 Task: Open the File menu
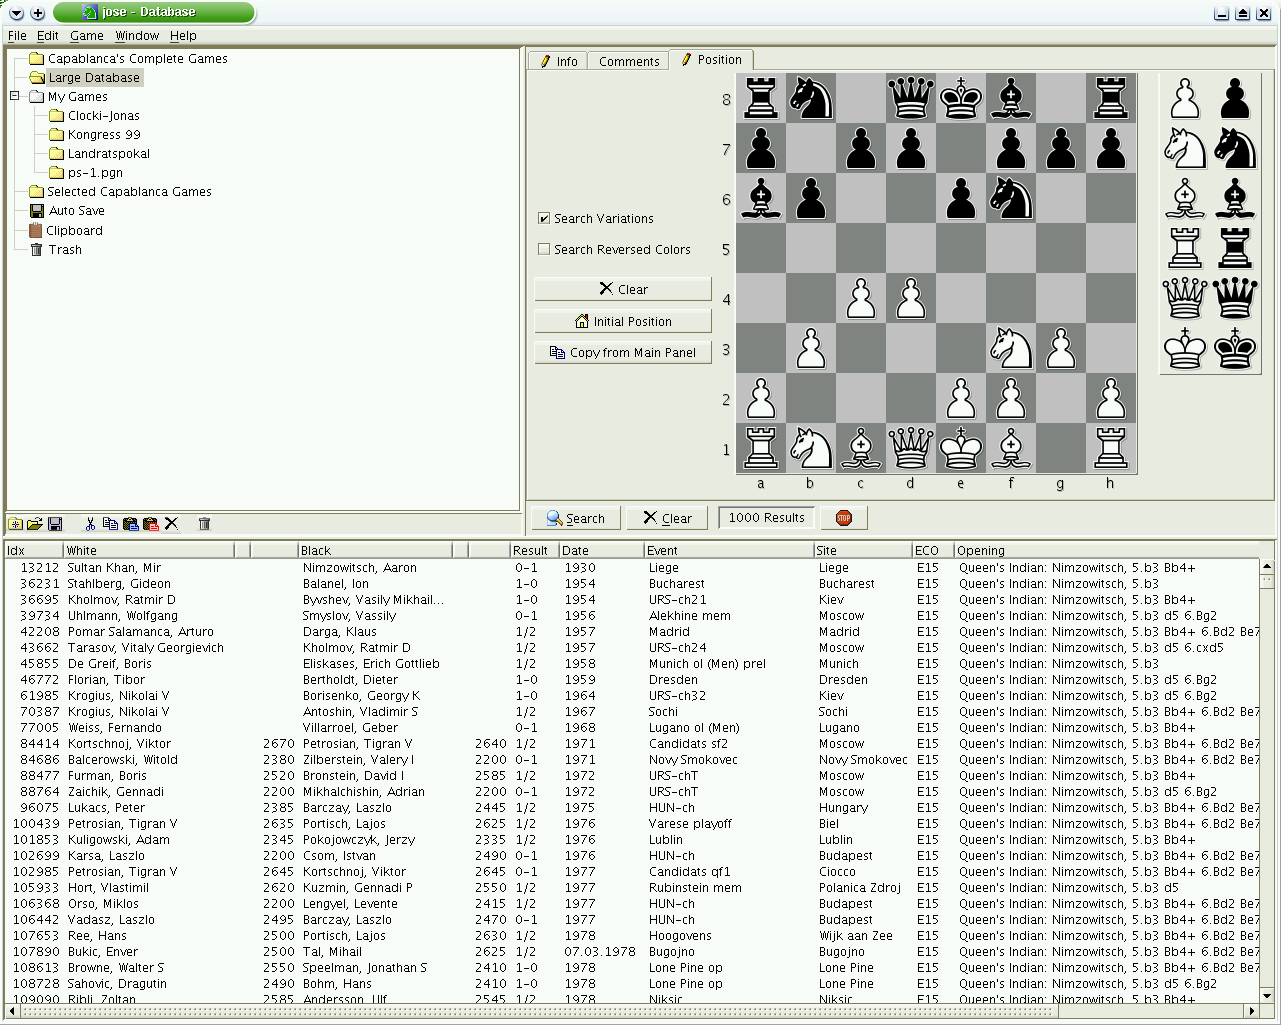click(x=17, y=36)
